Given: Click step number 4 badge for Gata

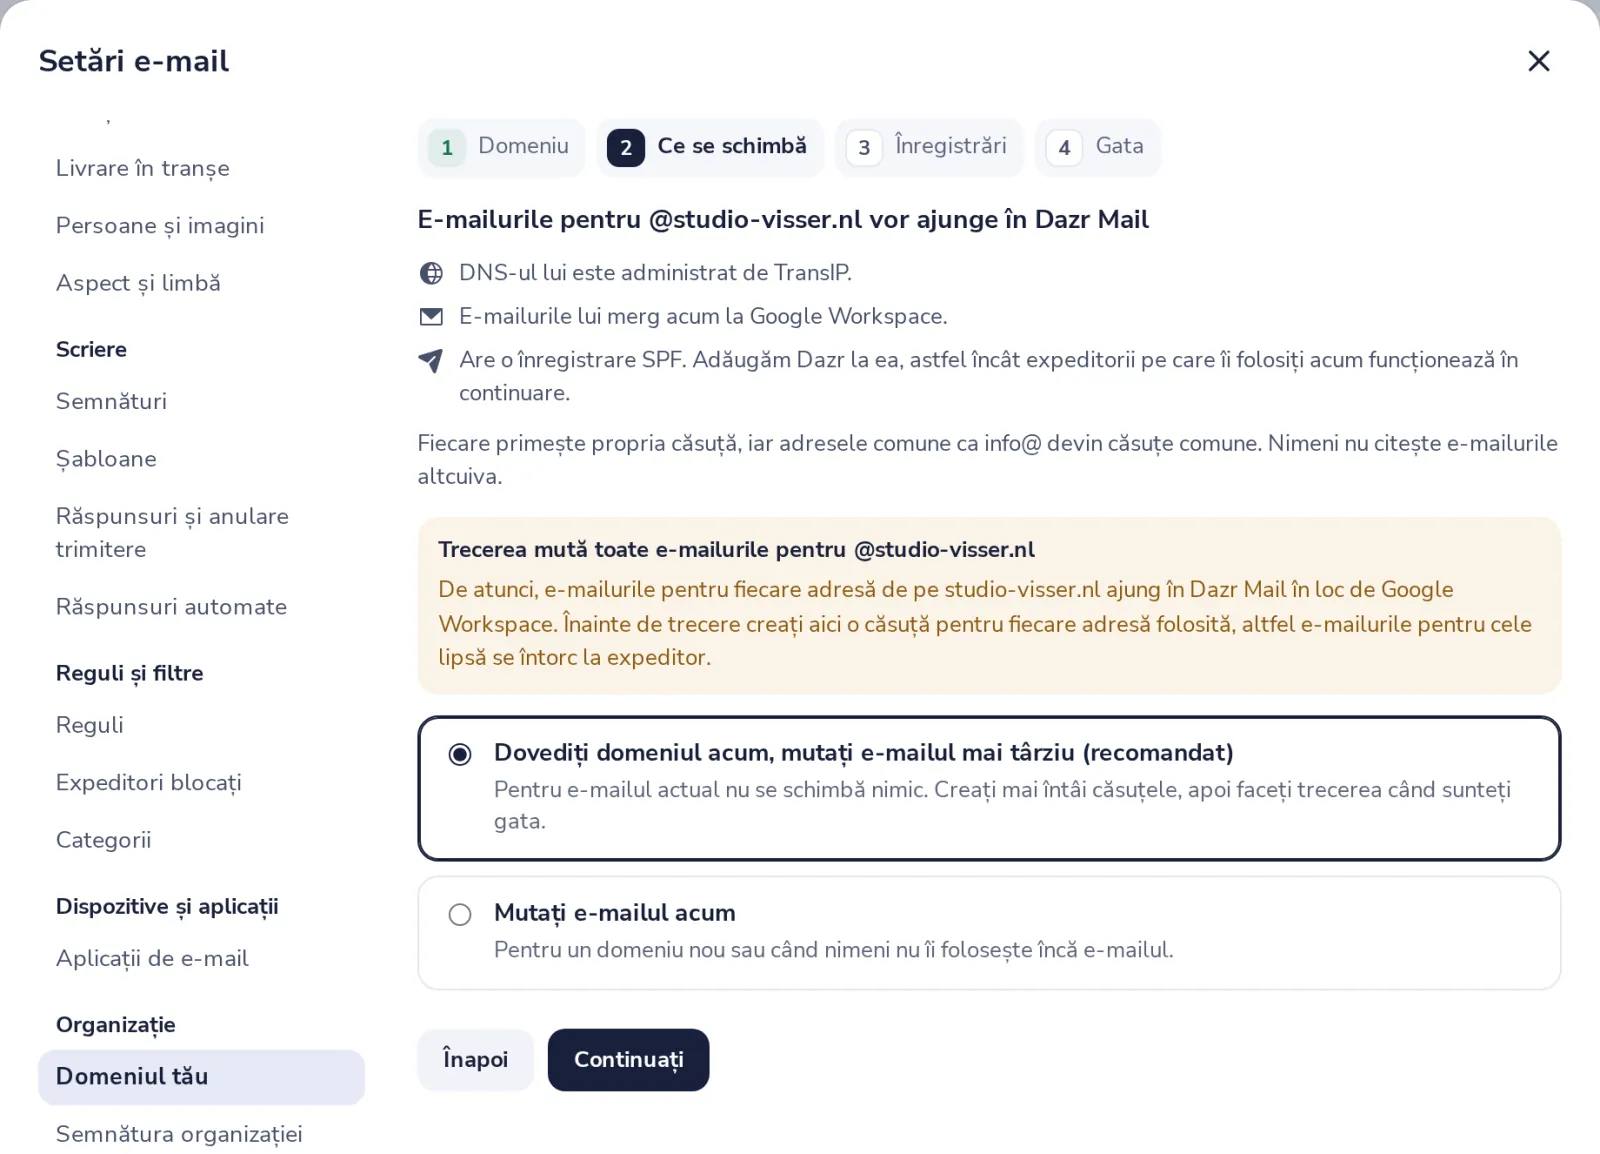Looking at the screenshot, I should [x=1064, y=148].
